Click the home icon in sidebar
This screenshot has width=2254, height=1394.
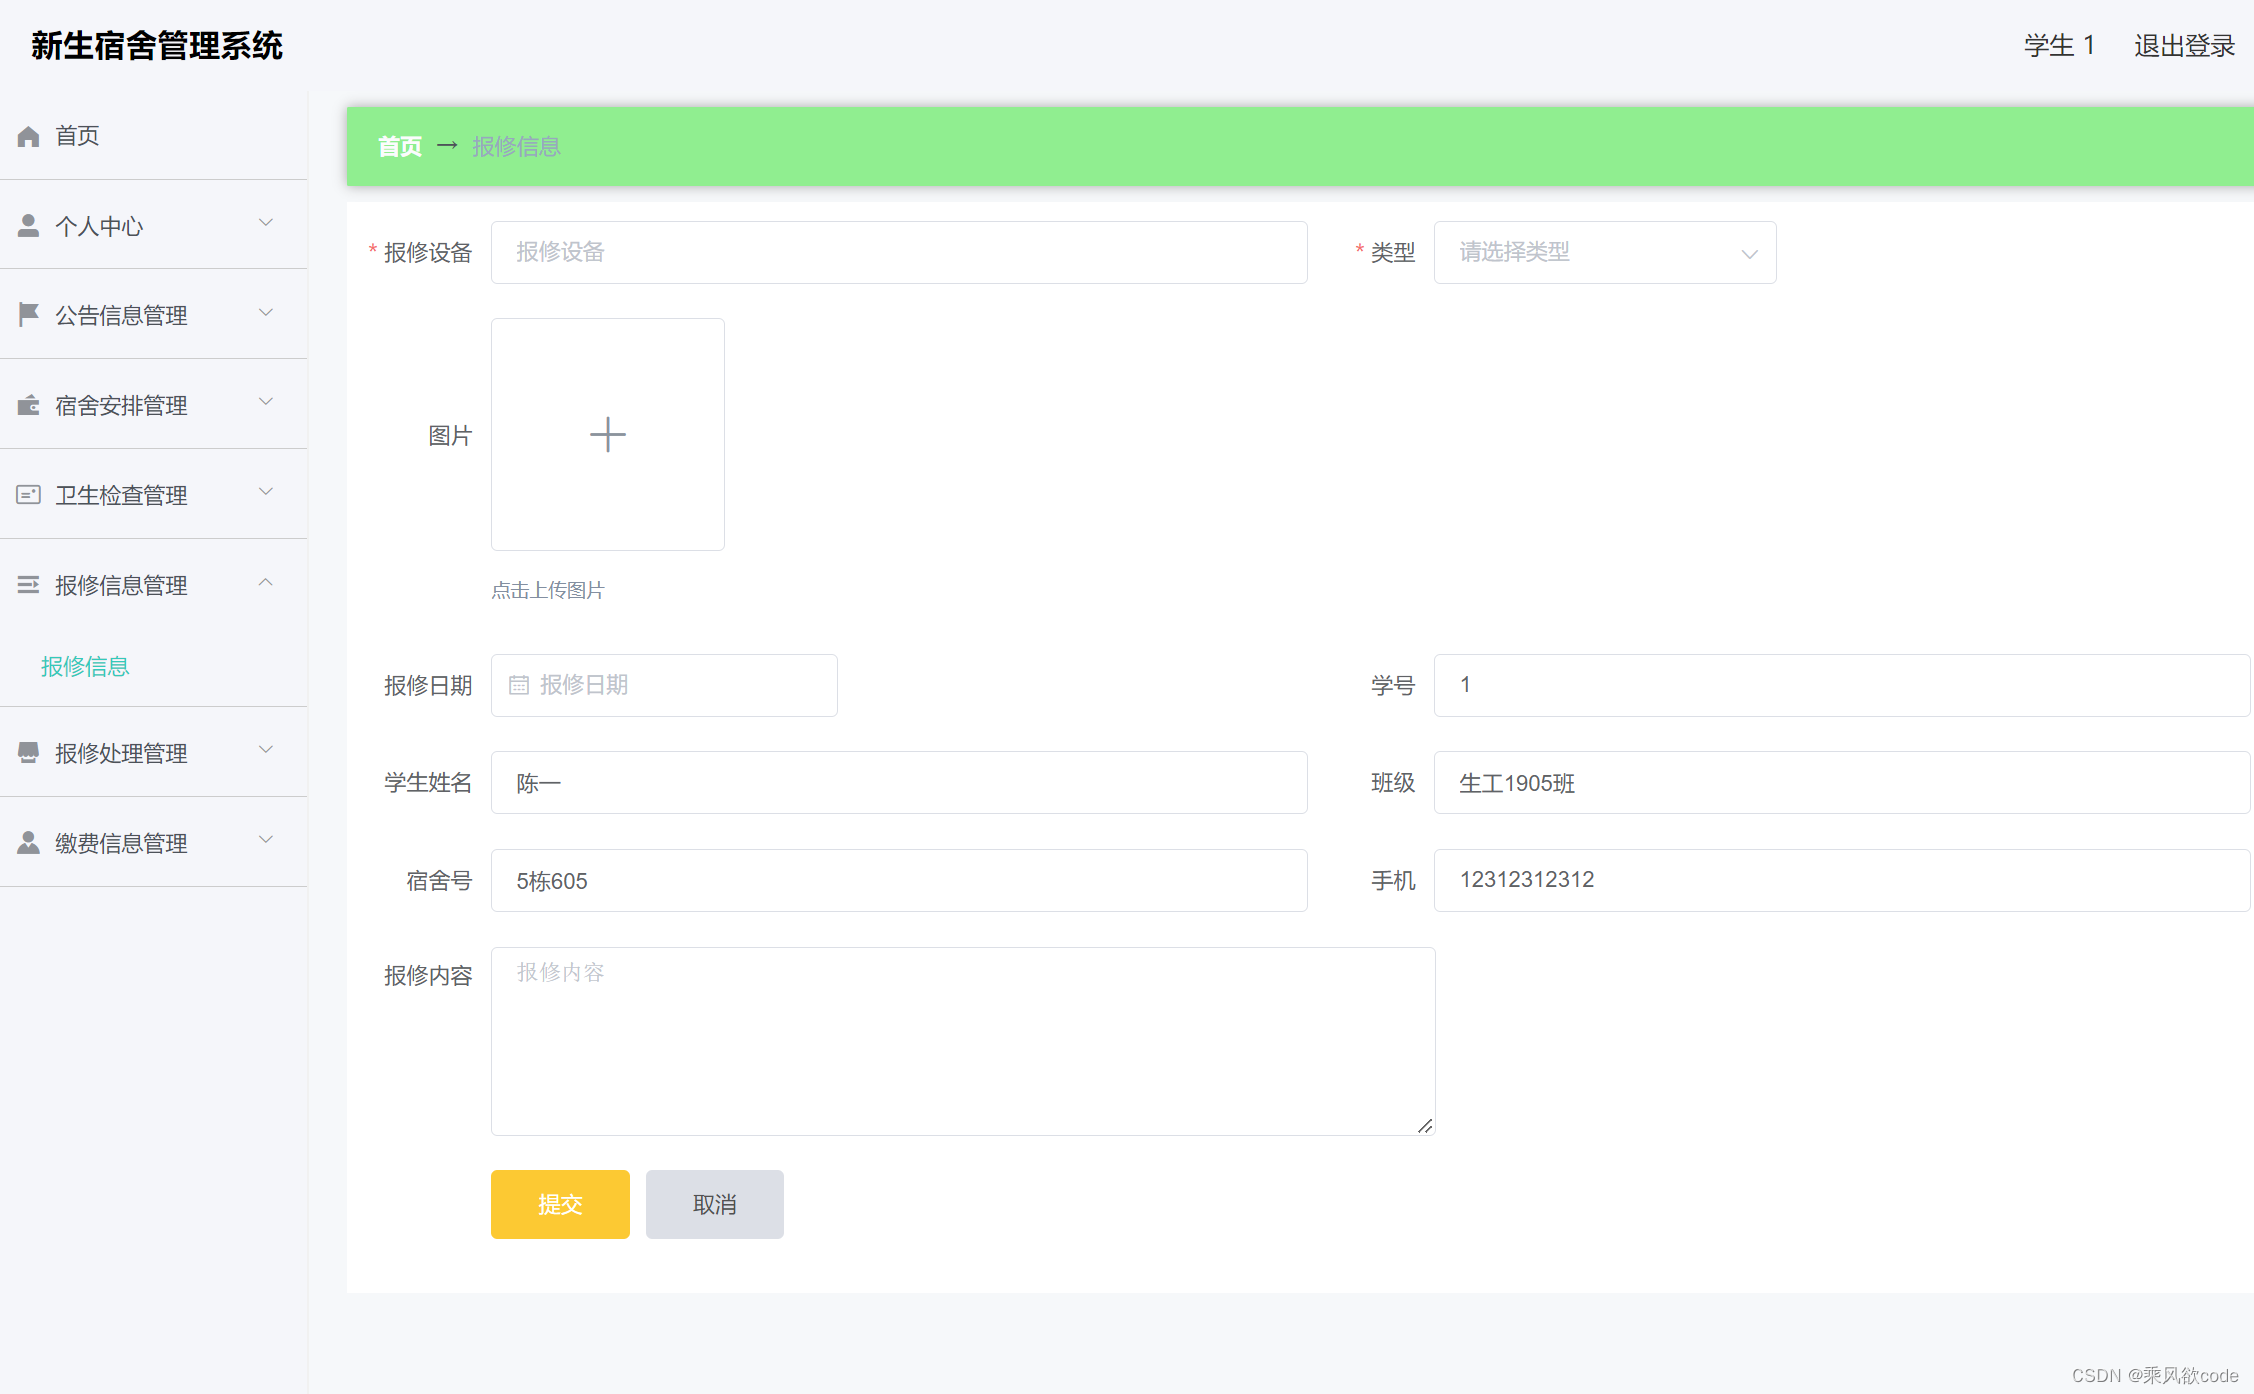pos(28,136)
